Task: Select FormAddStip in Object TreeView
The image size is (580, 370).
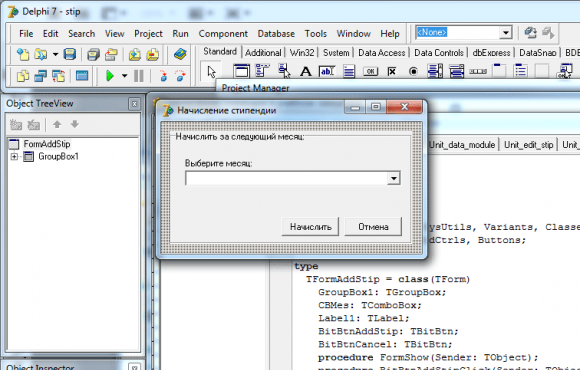Action: click(x=47, y=144)
